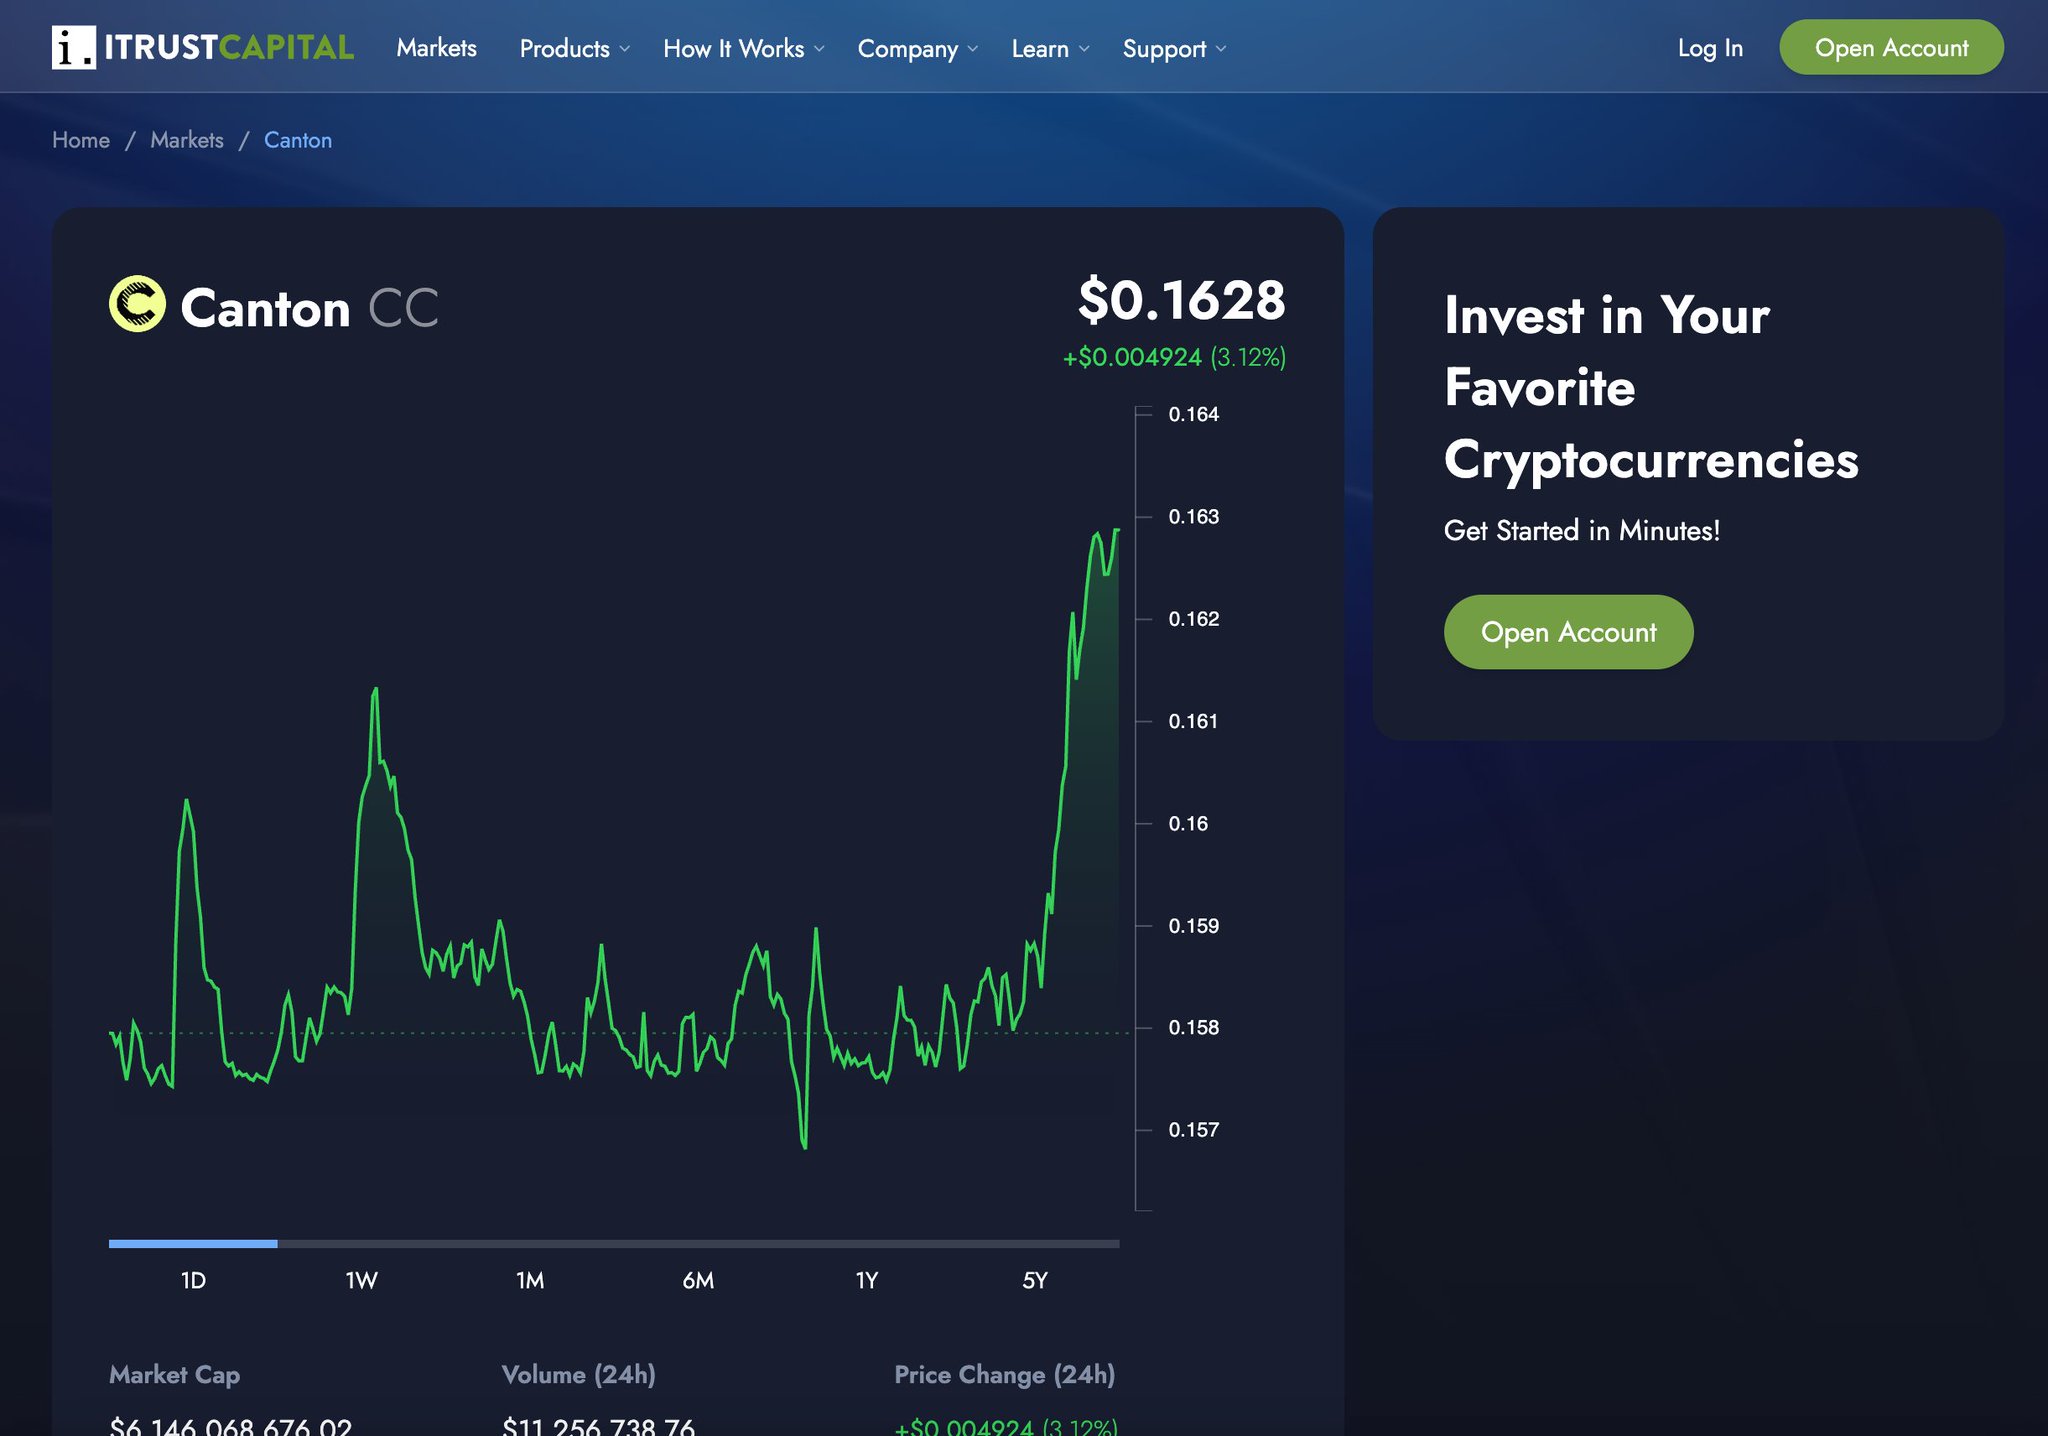Navigate to Home breadcrumb link
The image size is (2048, 1436).
81,140
